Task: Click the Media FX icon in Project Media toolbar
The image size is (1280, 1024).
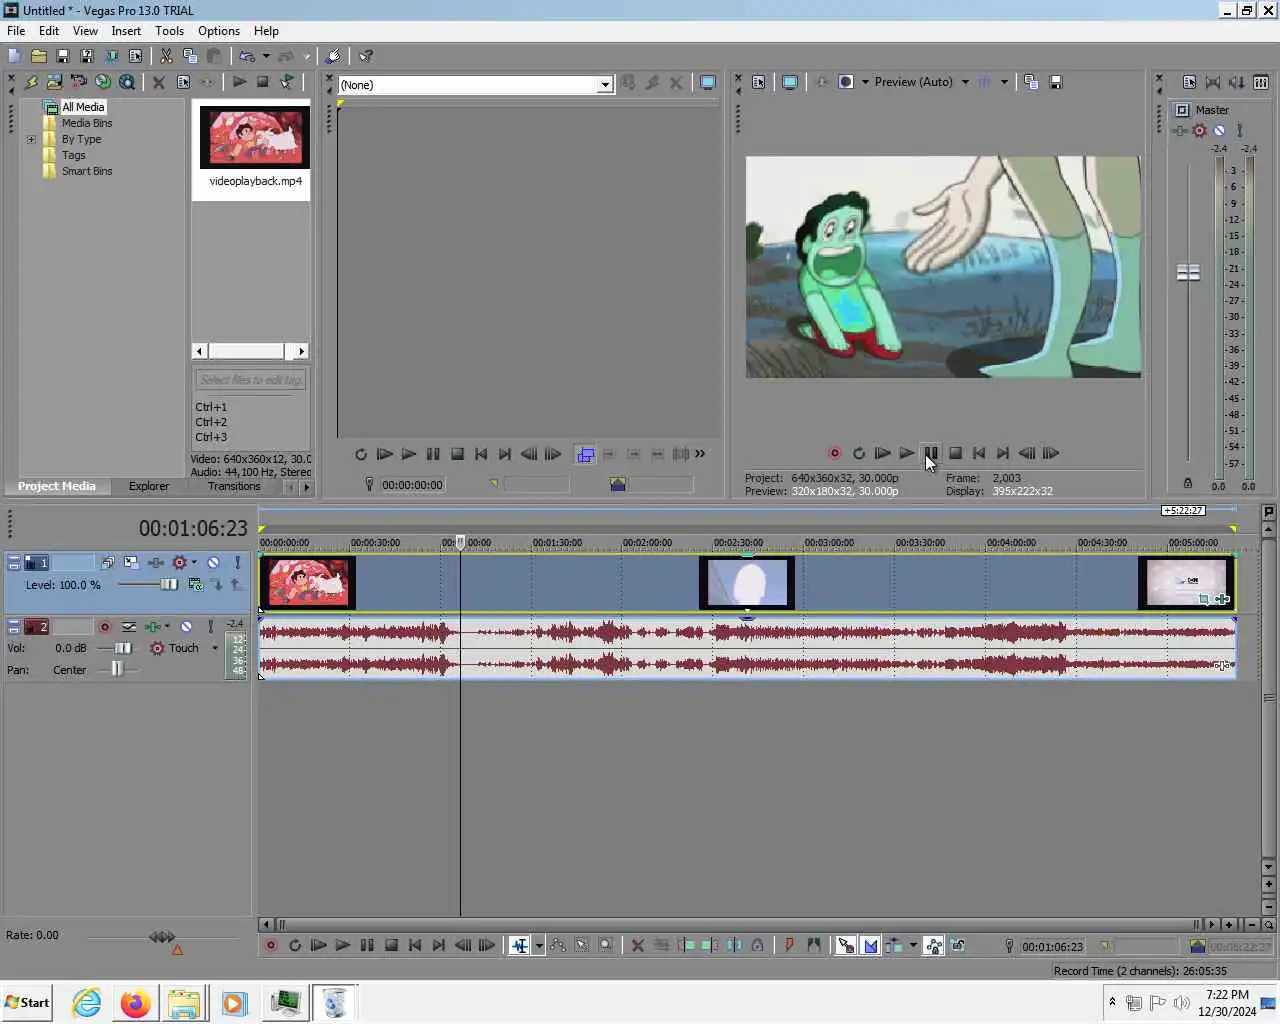Action: click(207, 82)
